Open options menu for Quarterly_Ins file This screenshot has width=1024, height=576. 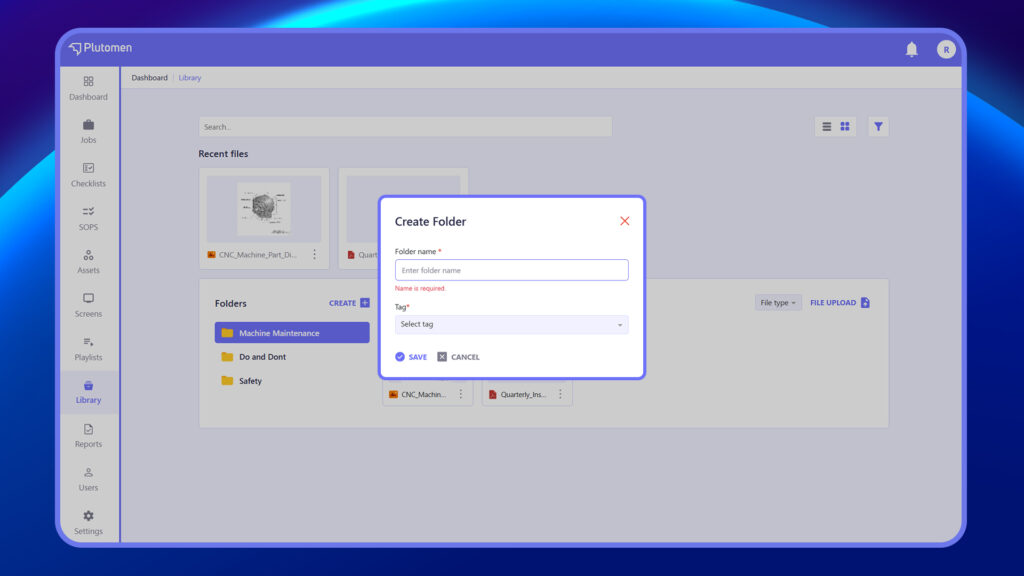tap(560, 394)
